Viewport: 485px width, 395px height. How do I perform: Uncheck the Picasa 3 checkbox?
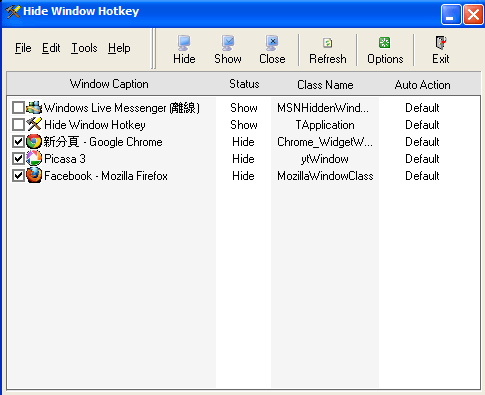point(18,159)
